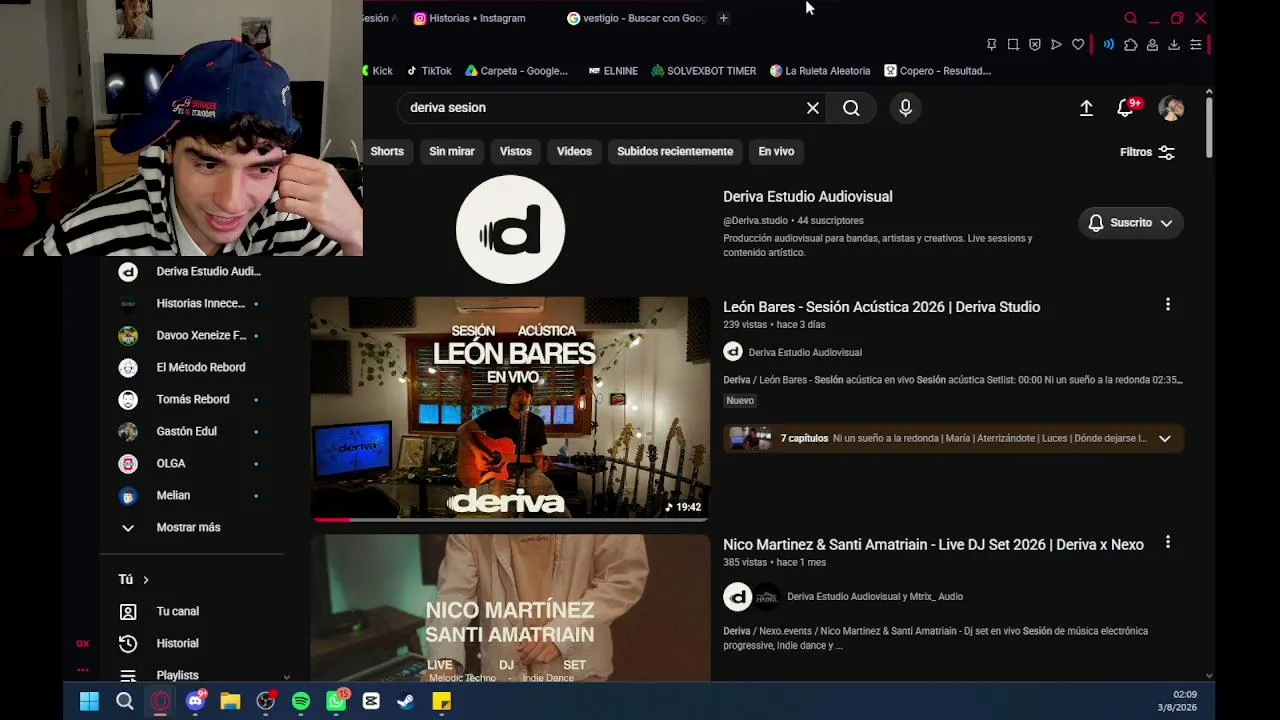Open Deriva Estudio Audiovisual link under León Bares
1280x720 pixels.
[805, 352]
